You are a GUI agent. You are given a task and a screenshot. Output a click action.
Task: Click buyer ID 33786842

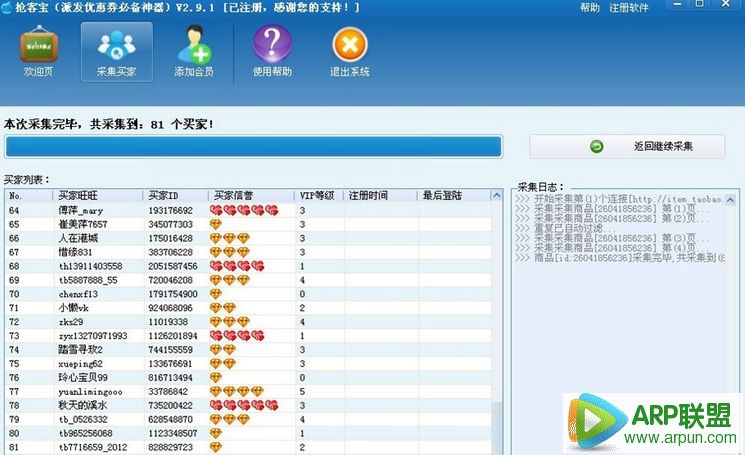tap(168, 392)
